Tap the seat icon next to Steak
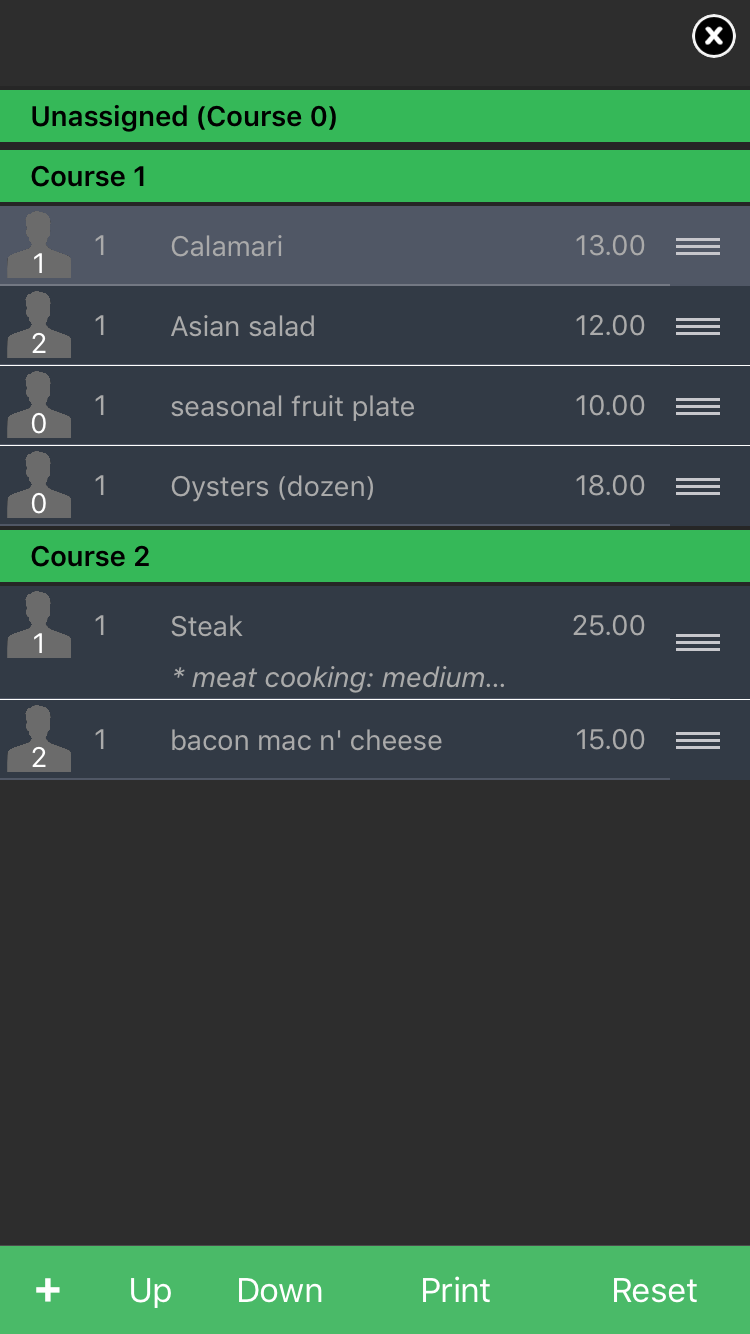750x1334 pixels. pyautogui.click(x=39, y=625)
